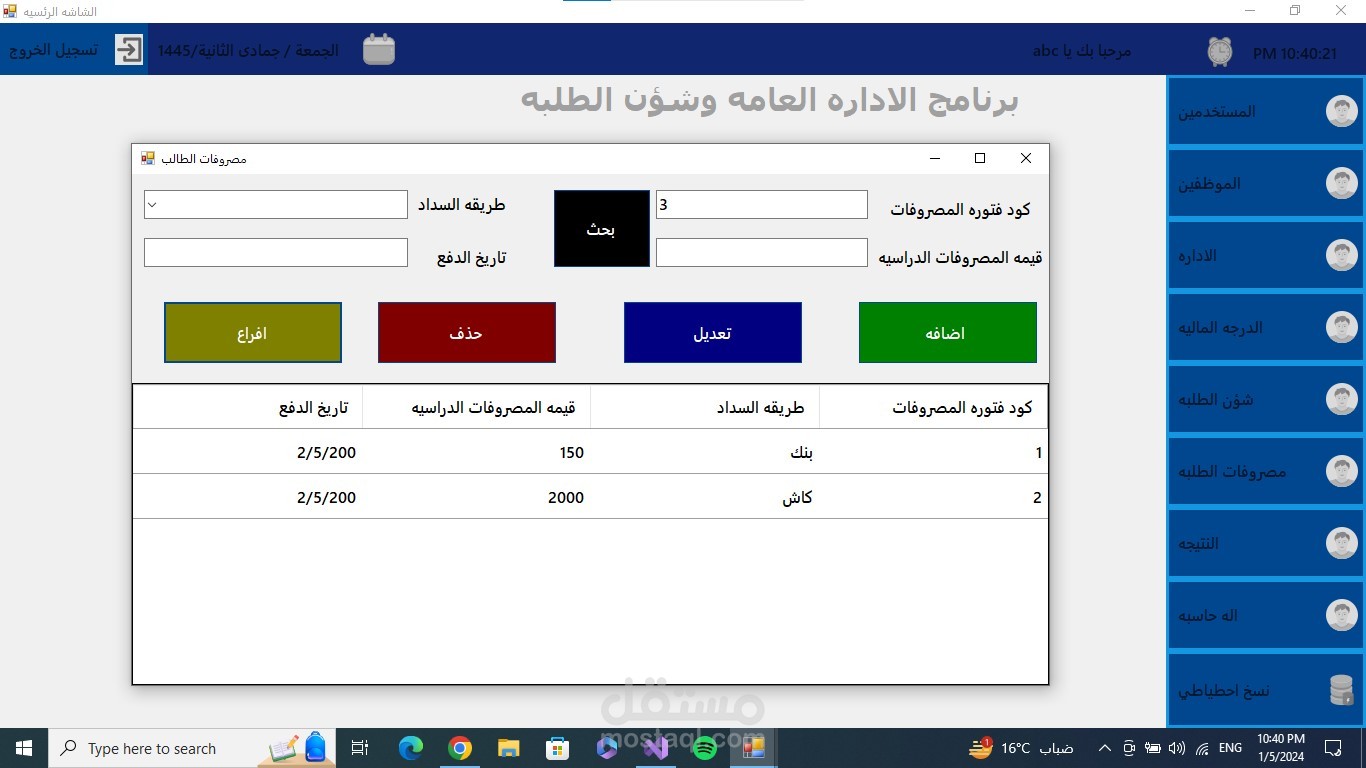The width and height of the screenshot is (1366, 768).
Task: Click the avatar icon beside اله حاسبه
Action: tap(1341, 616)
